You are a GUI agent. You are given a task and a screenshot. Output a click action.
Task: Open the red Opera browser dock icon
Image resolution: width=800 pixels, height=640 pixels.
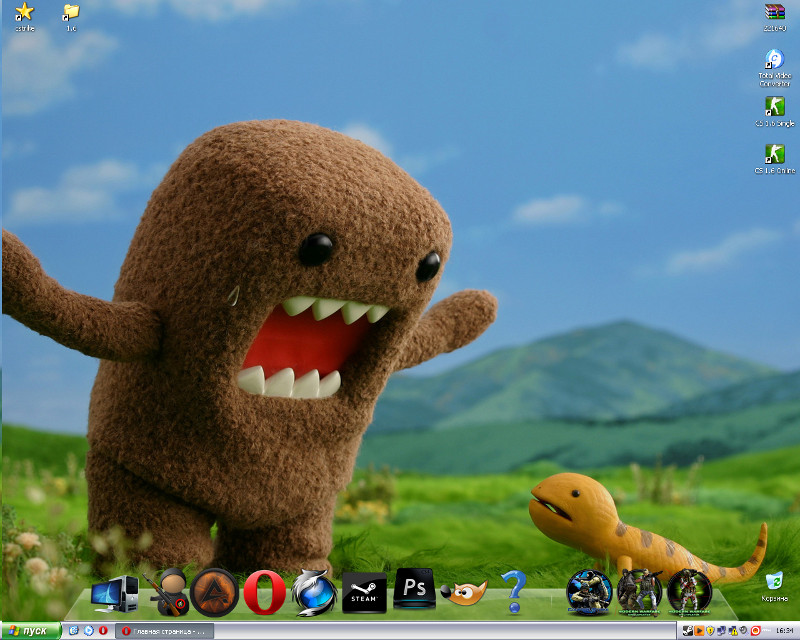point(264,591)
